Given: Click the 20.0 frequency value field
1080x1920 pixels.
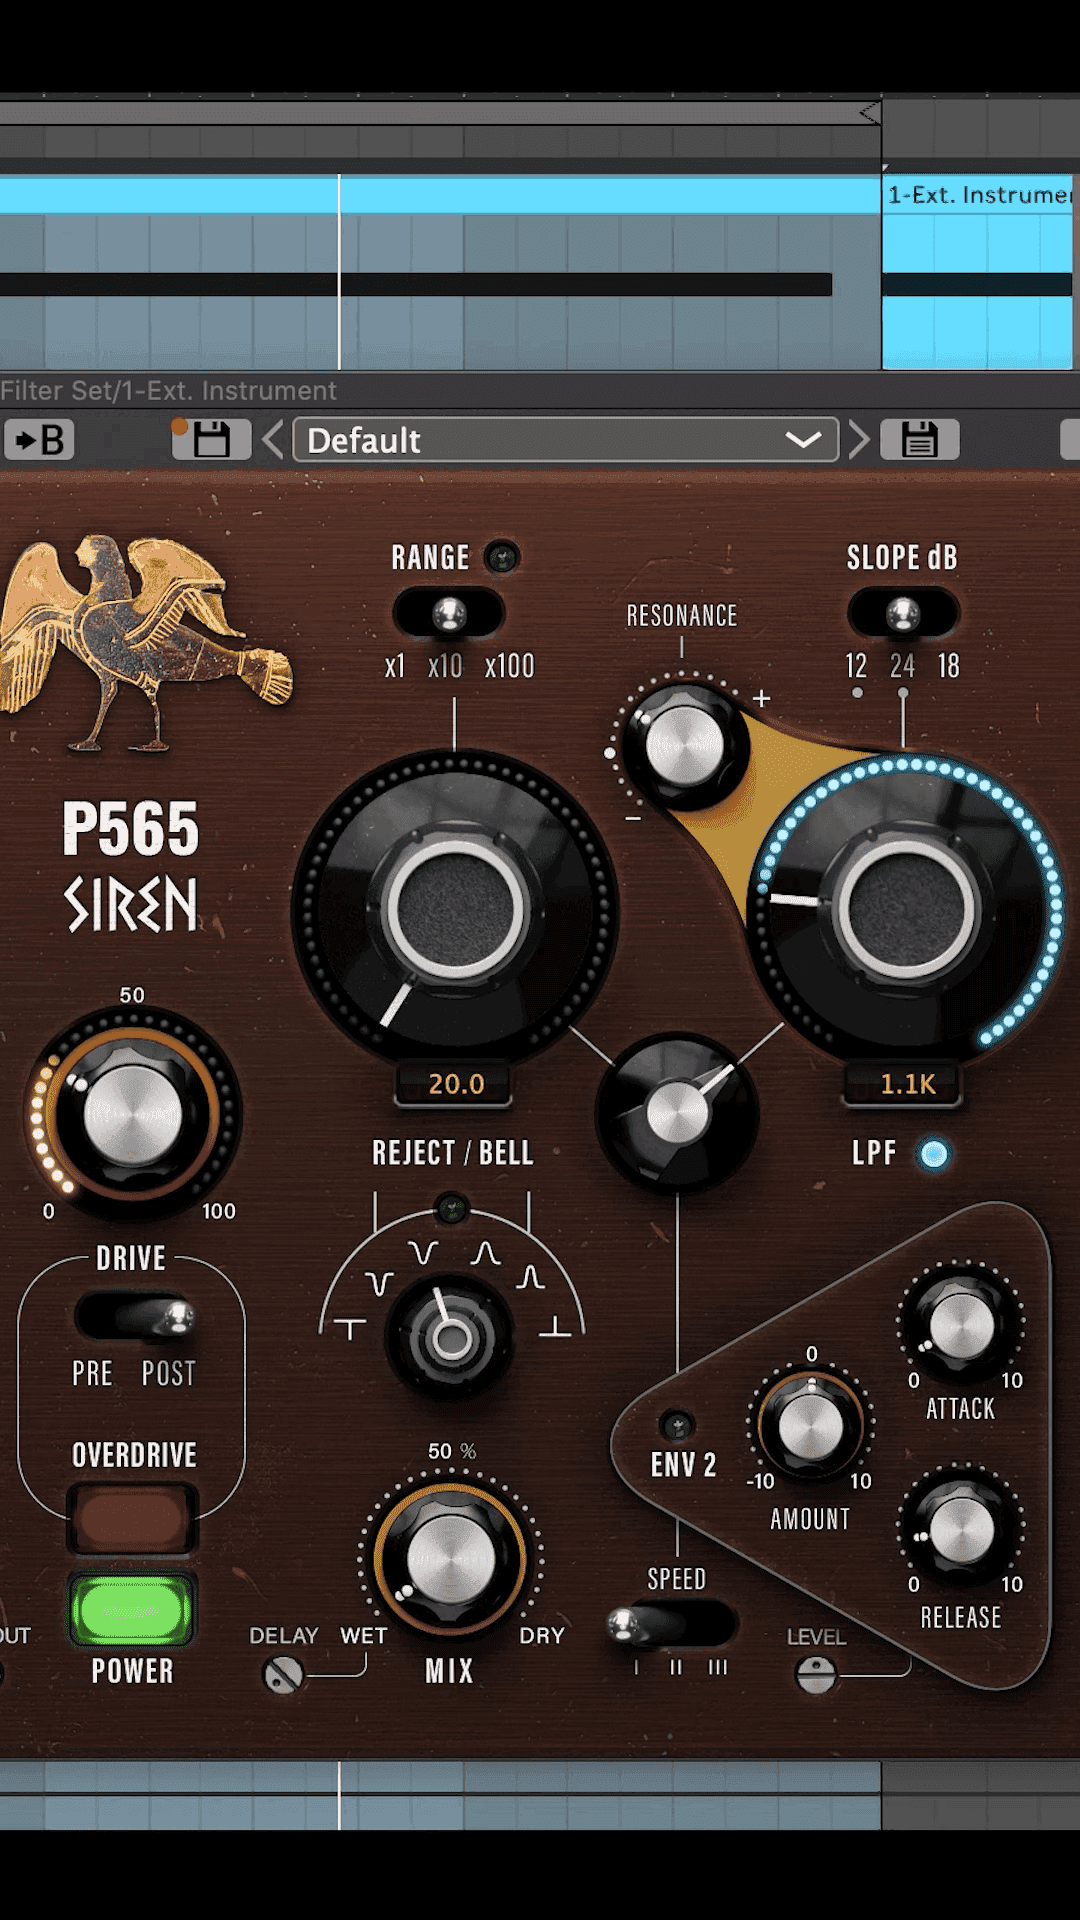Looking at the screenshot, I should coord(455,1084).
